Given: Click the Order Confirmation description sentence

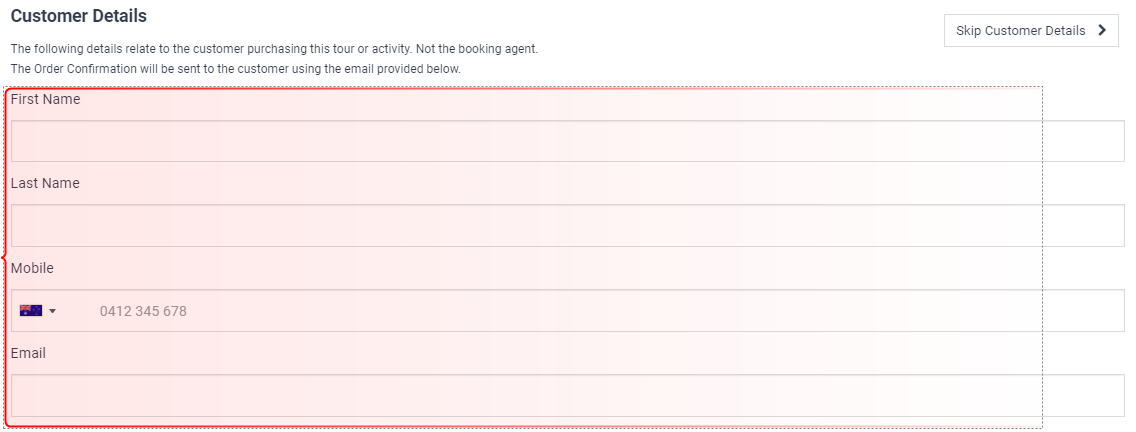Looking at the screenshot, I should coord(235,69).
